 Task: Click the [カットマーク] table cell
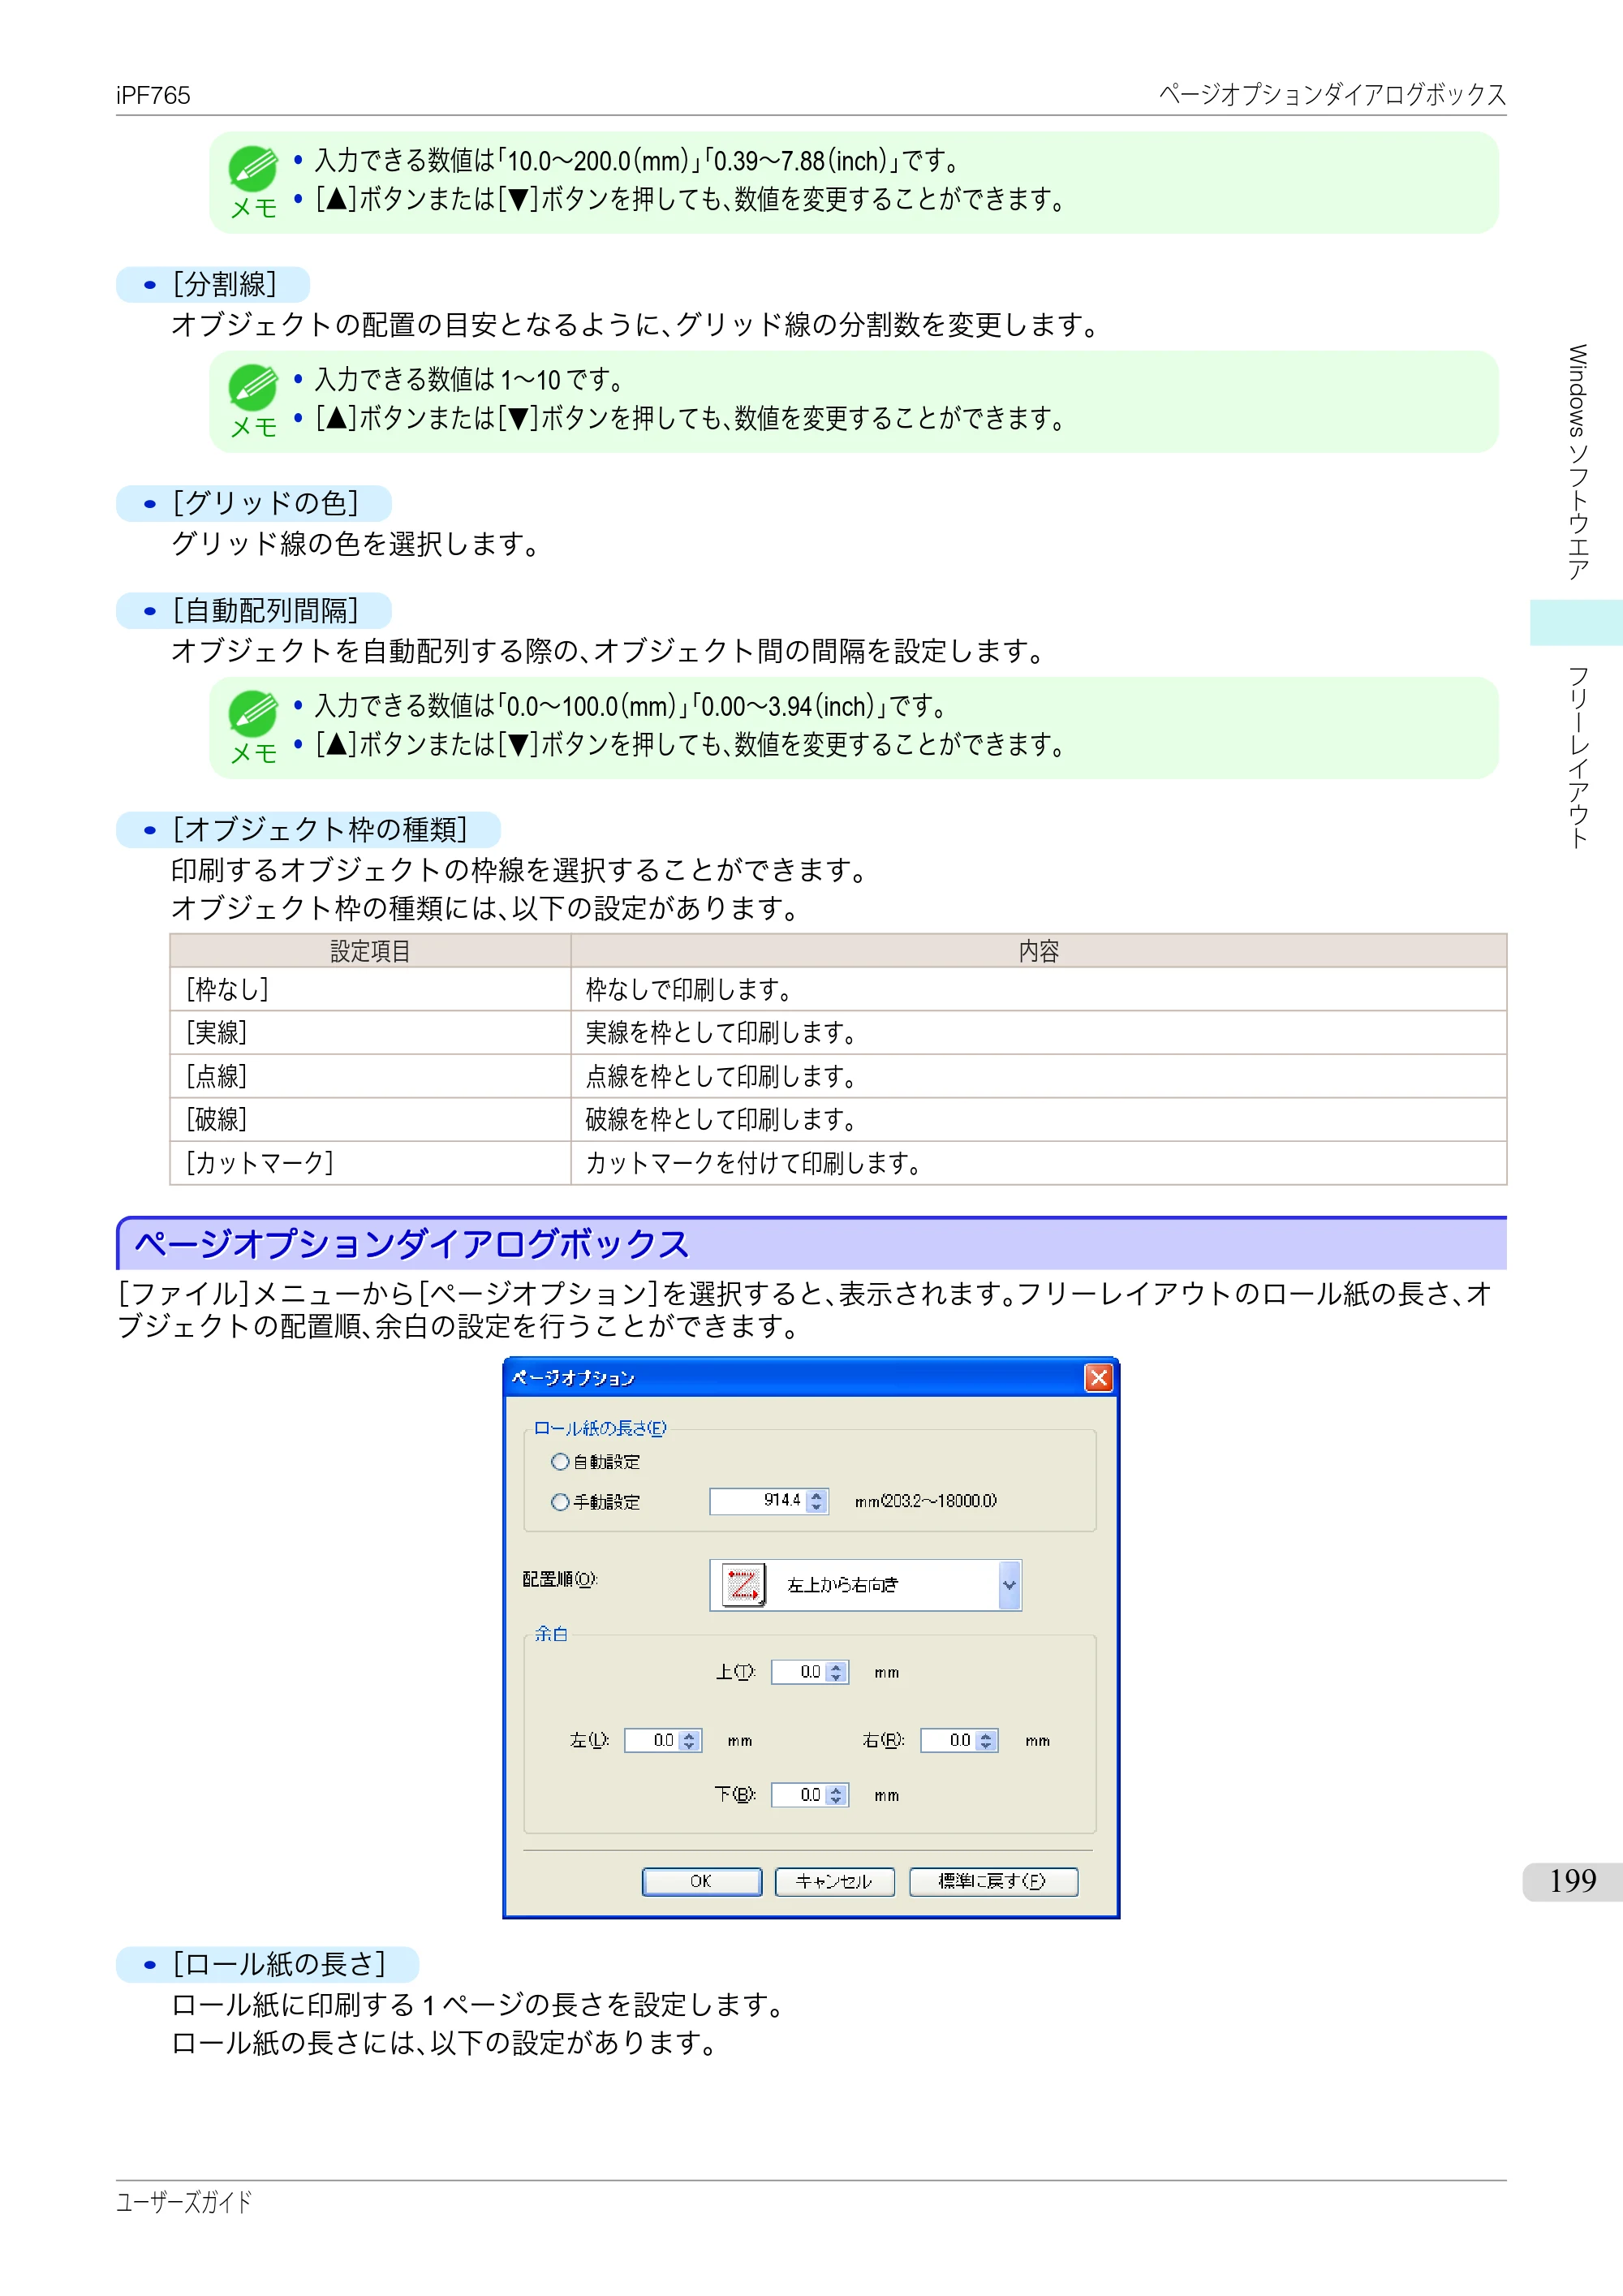[370, 1163]
